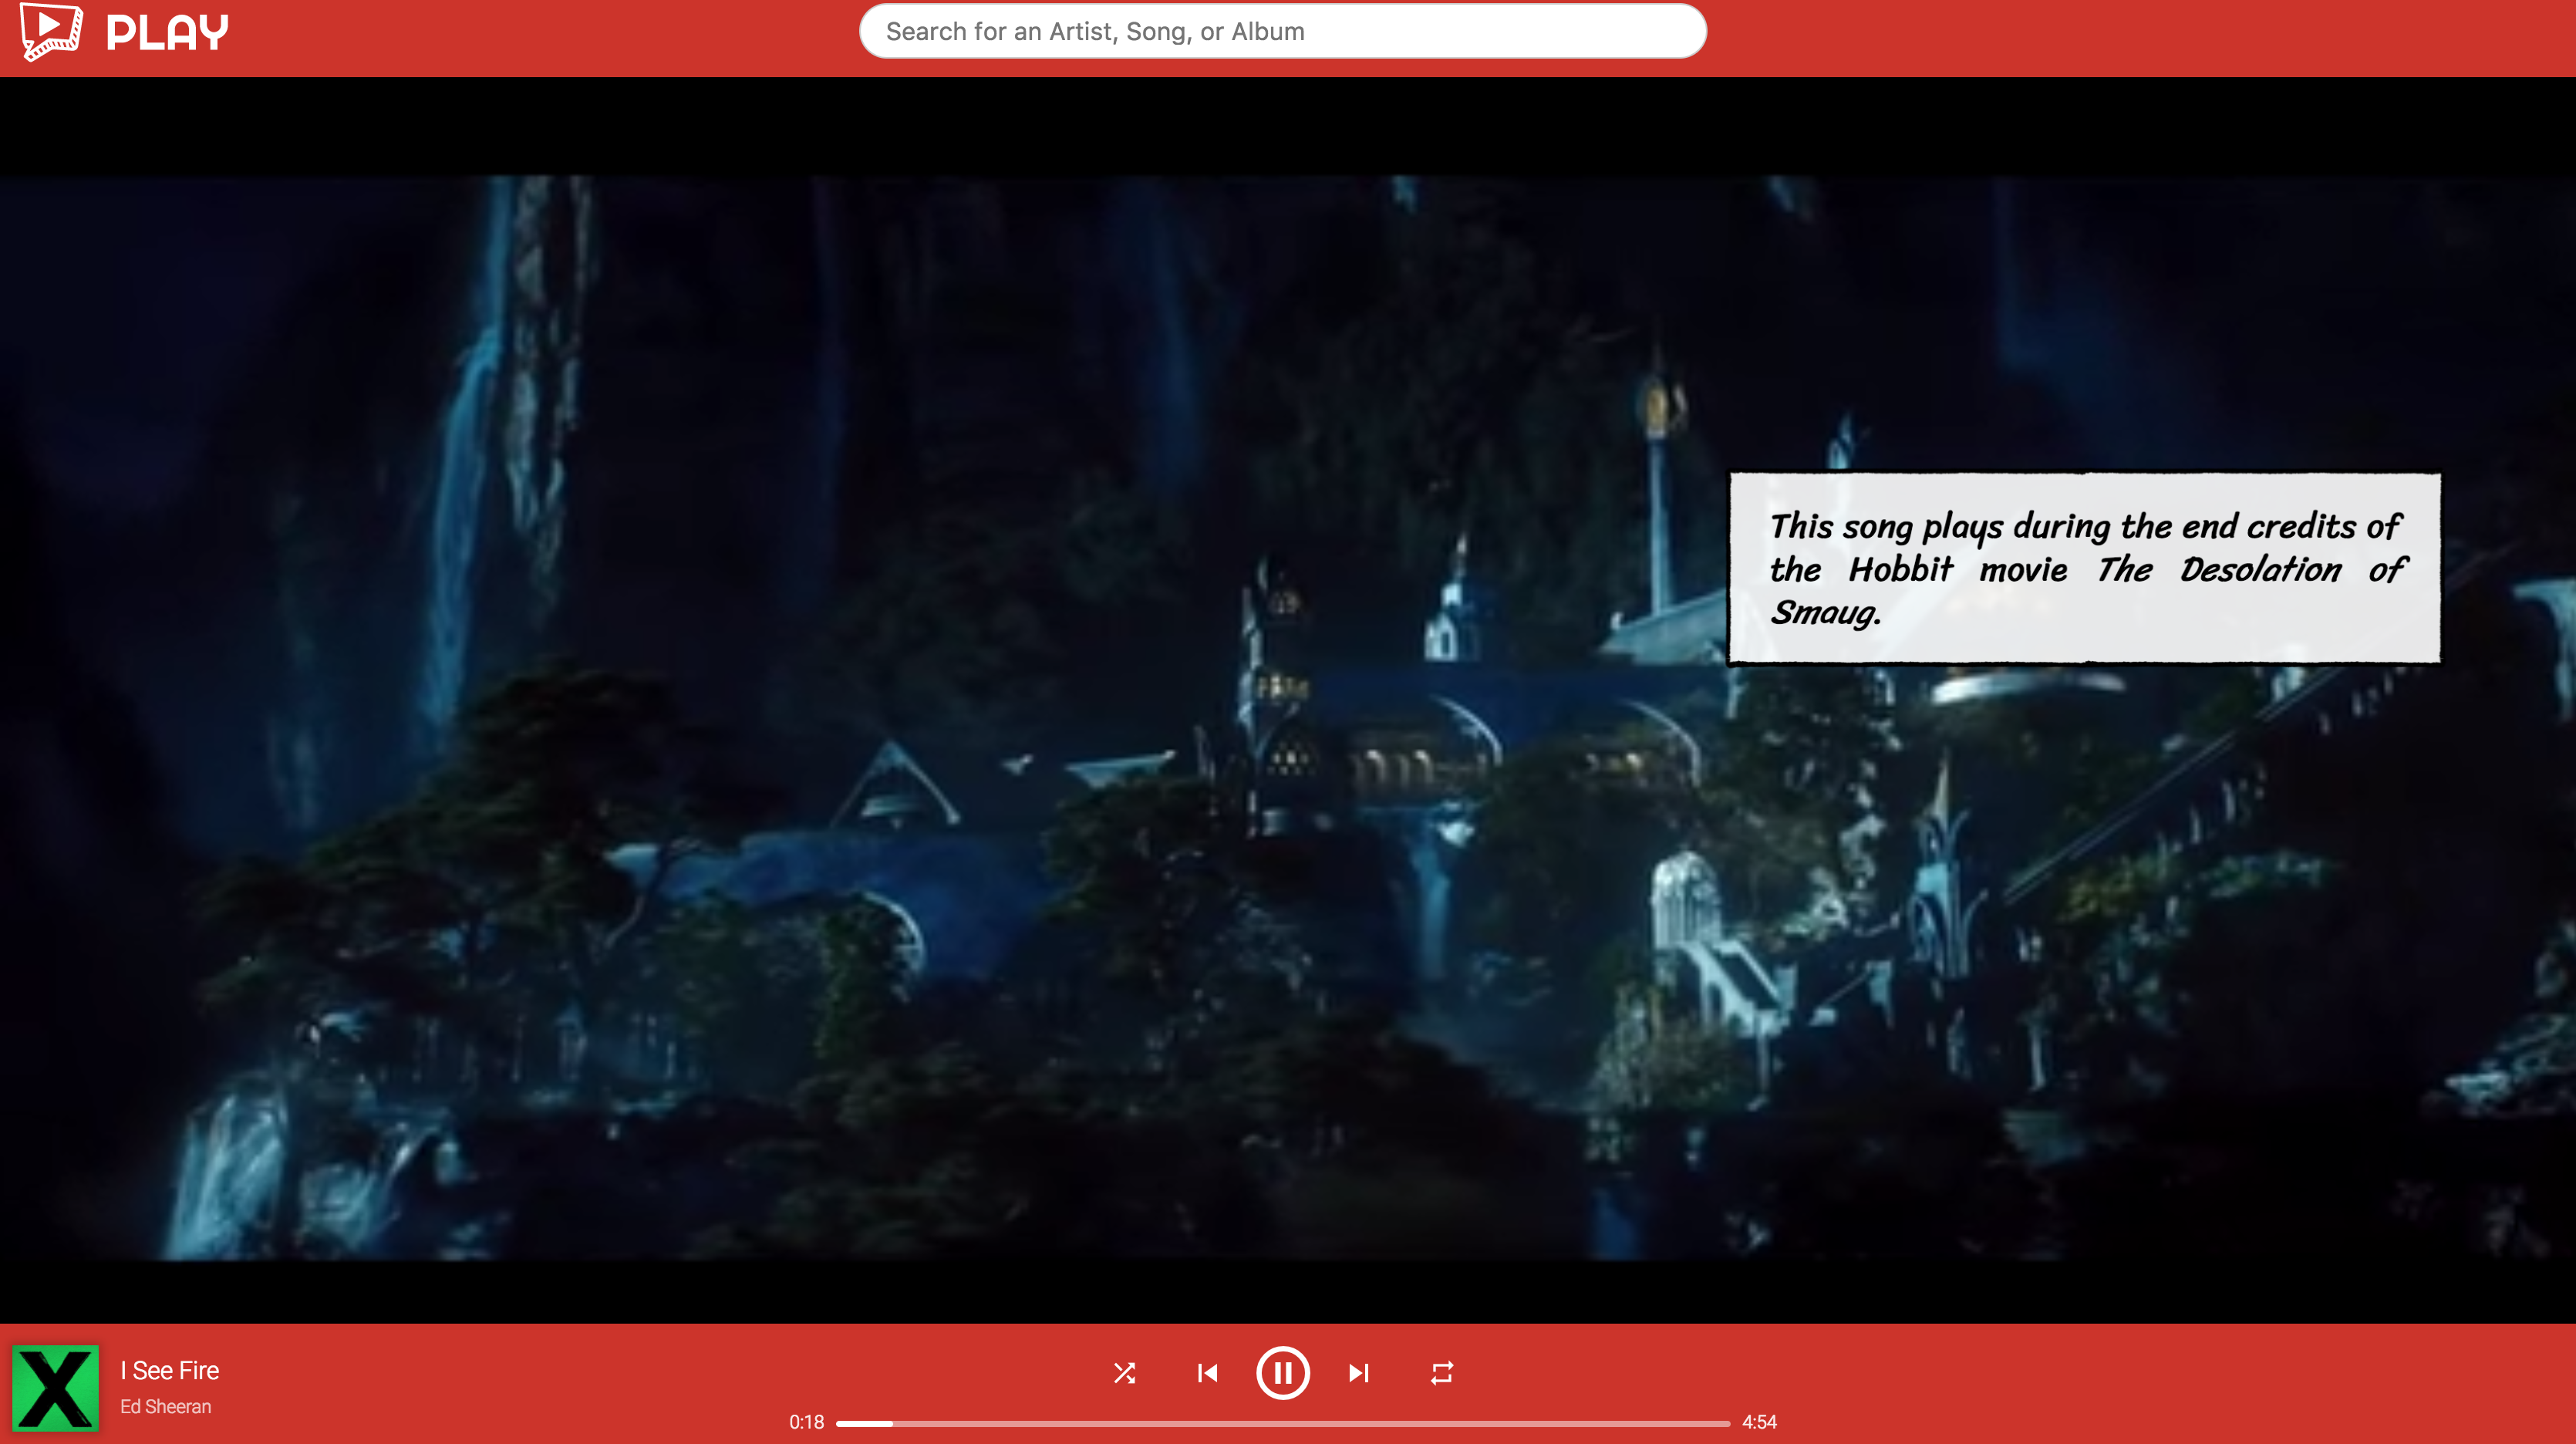Click the PLAY wordmark in header
The height and width of the screenshot is (1444, 2576).
point(167,33)
